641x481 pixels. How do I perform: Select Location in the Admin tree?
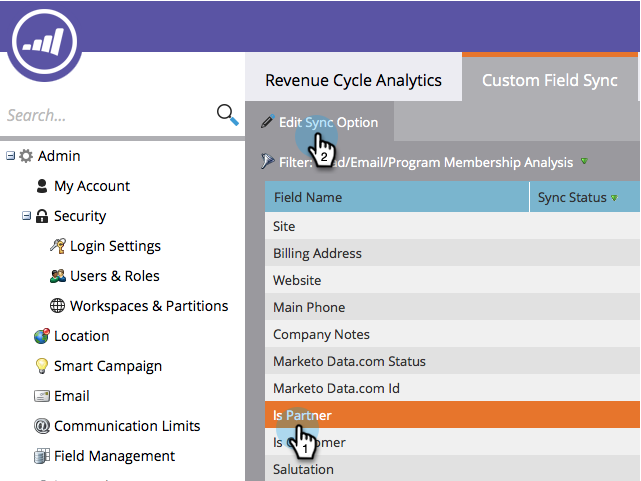click(x=81, y=336)
